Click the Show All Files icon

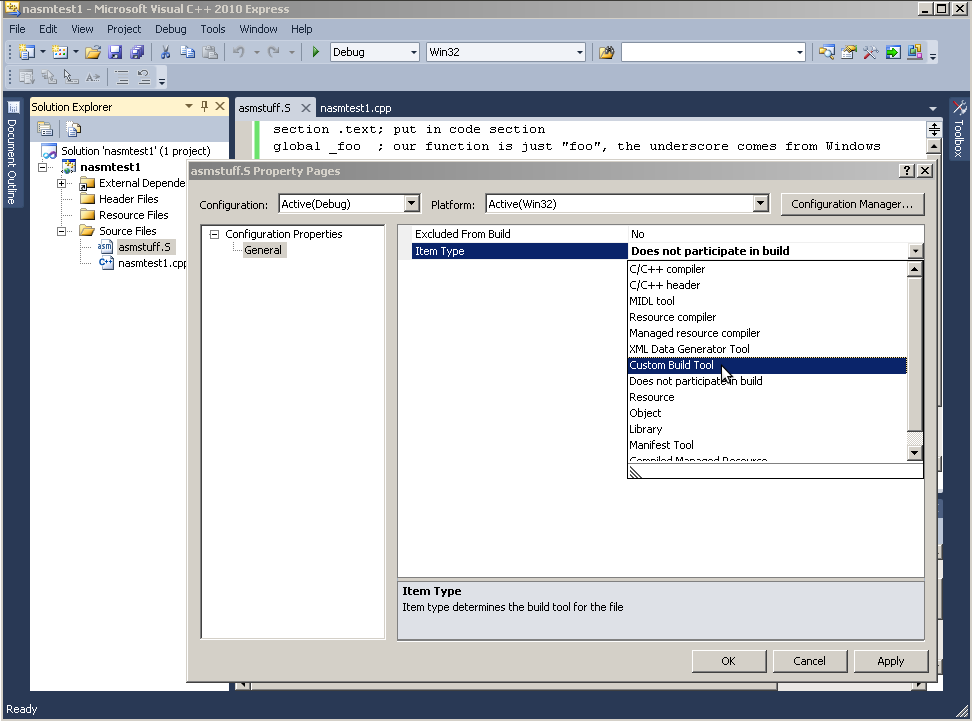[73, 129]
